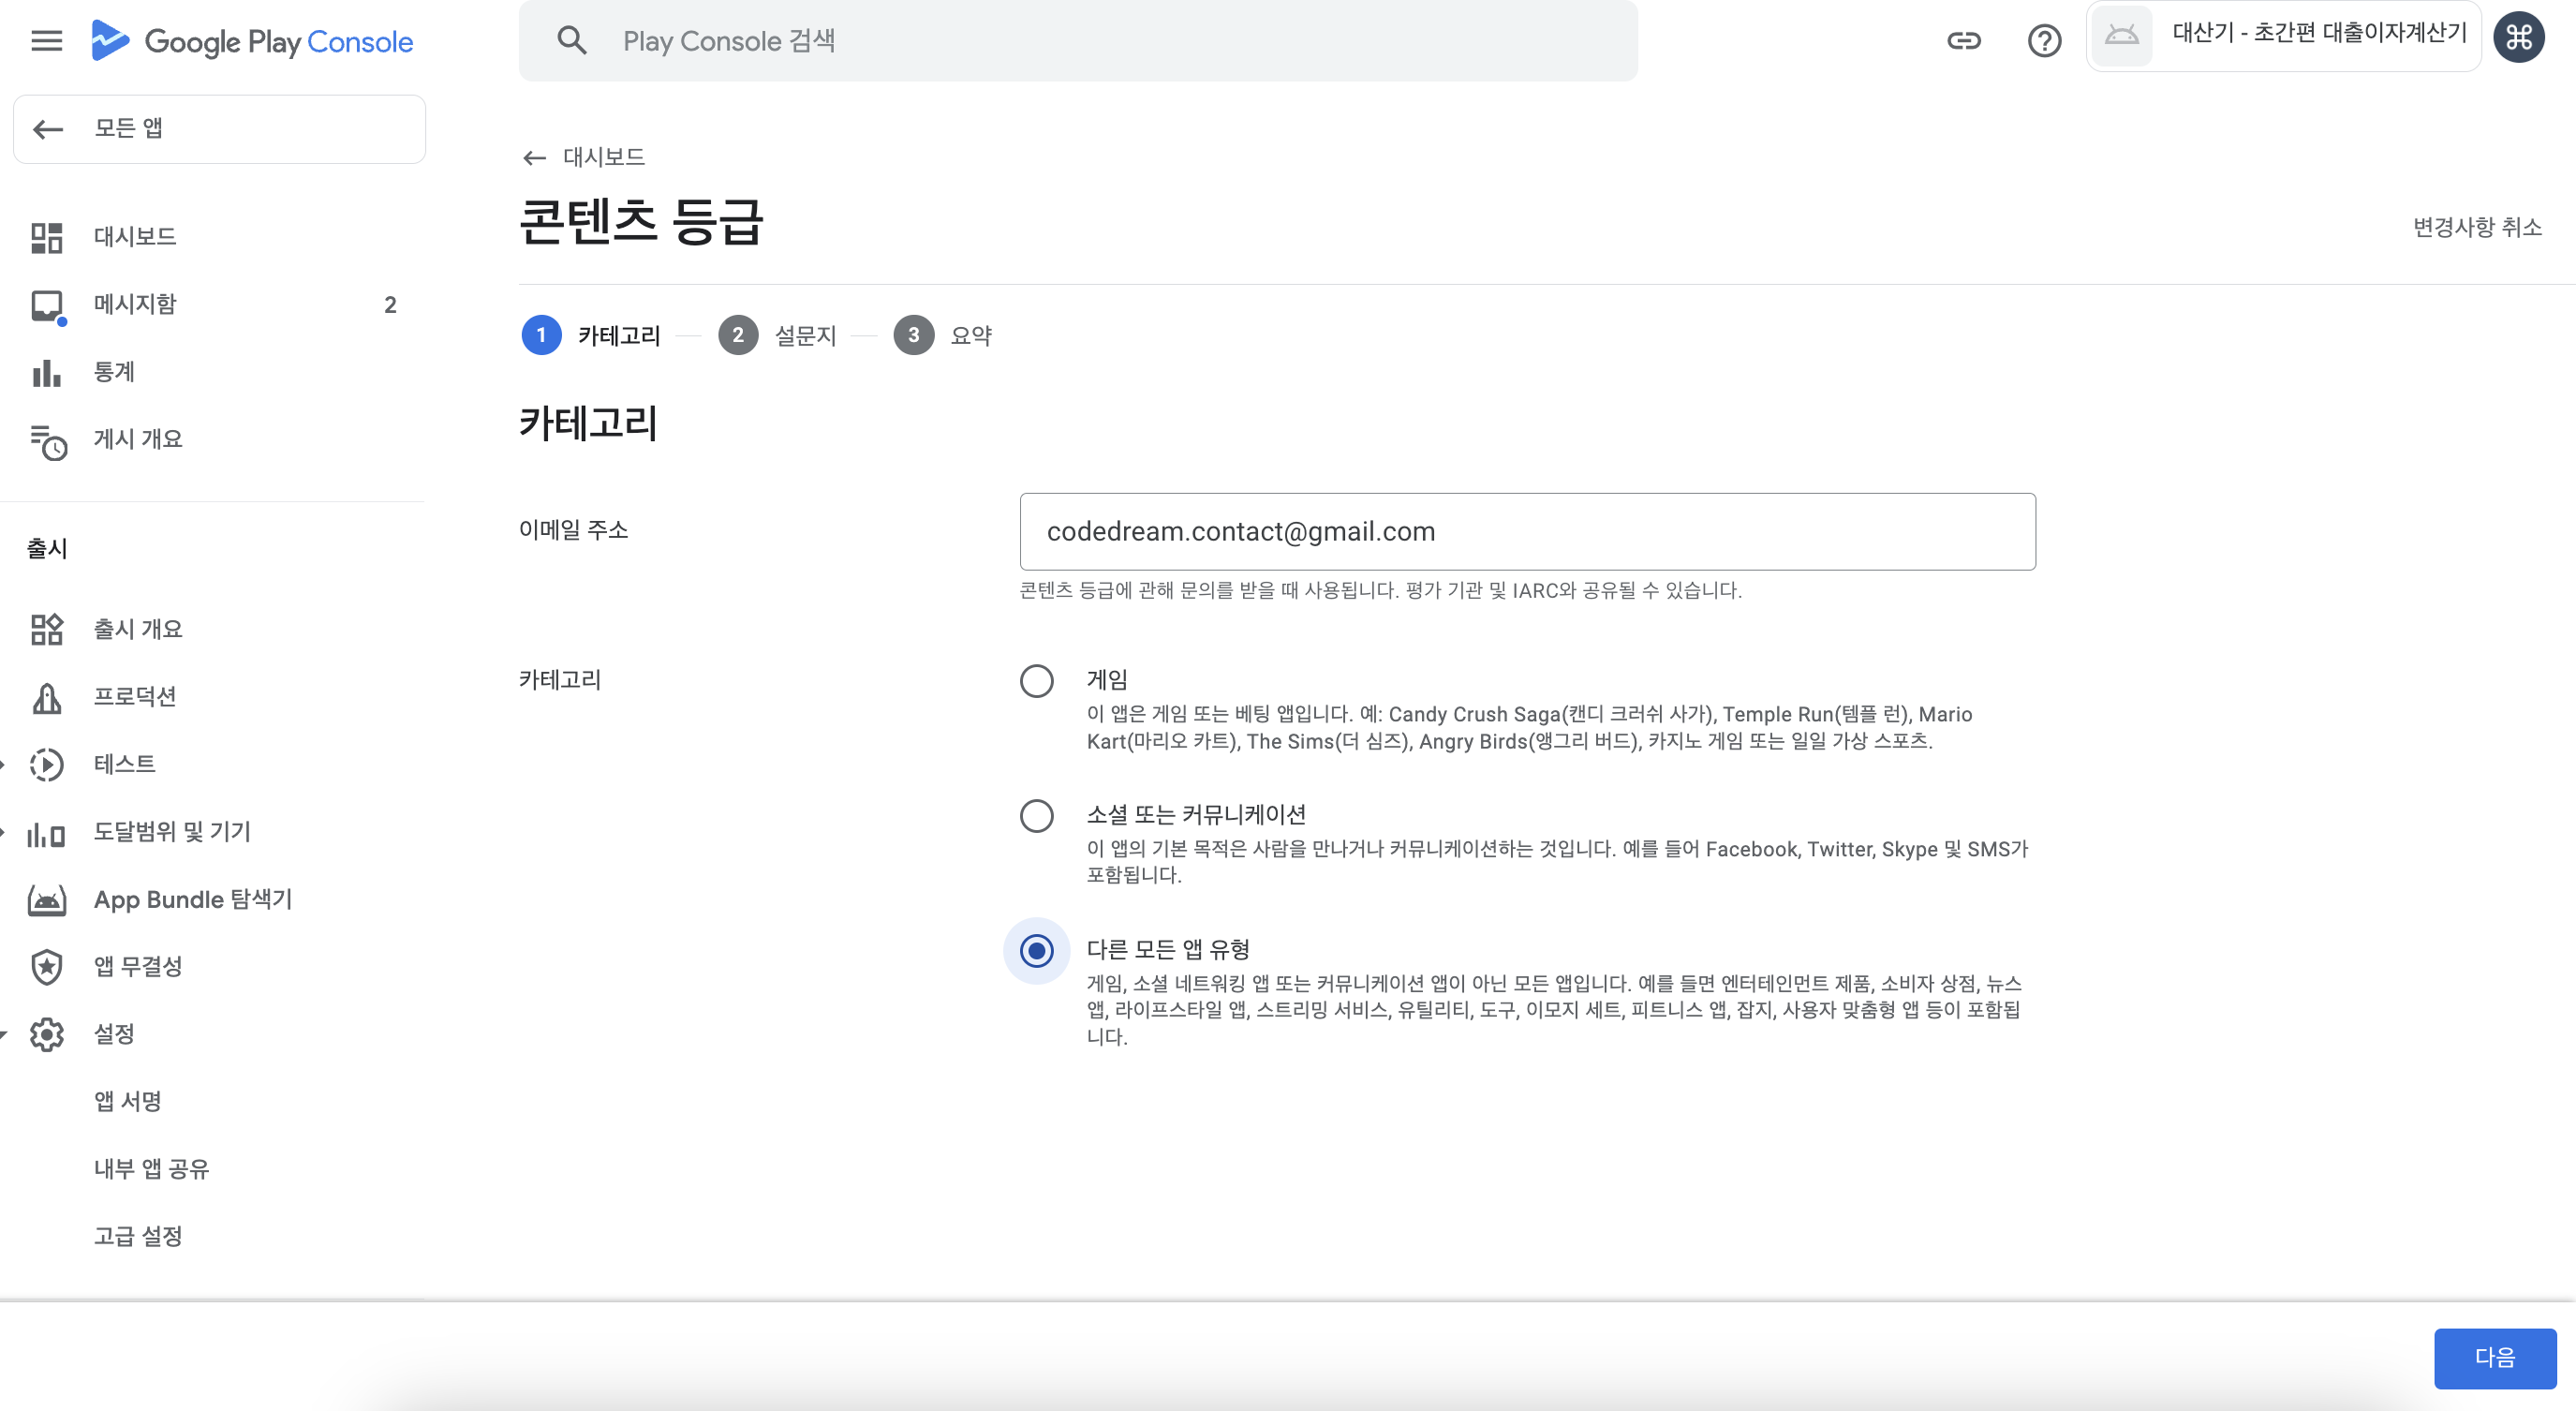Click the hamburger menu icon

coord(46,41)
